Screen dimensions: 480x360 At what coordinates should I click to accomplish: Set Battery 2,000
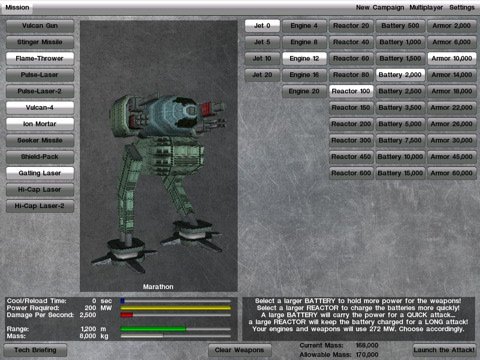coord(400,75)
